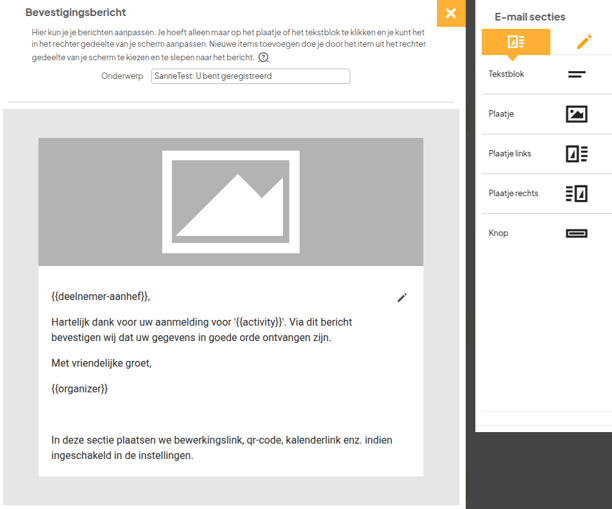
Task: Click the 'In deze sectie plaatsen we' paragraph
Action: tap(222, 448)
